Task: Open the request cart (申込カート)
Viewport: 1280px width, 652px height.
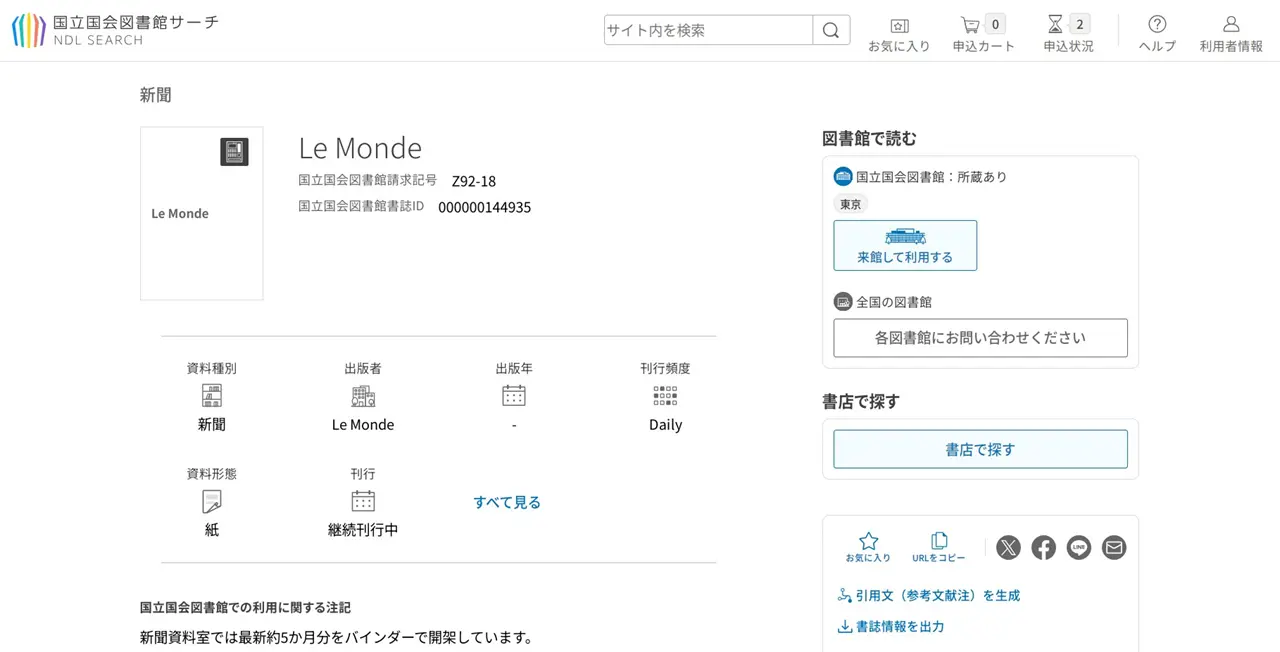Action: [x=983, y=34]
